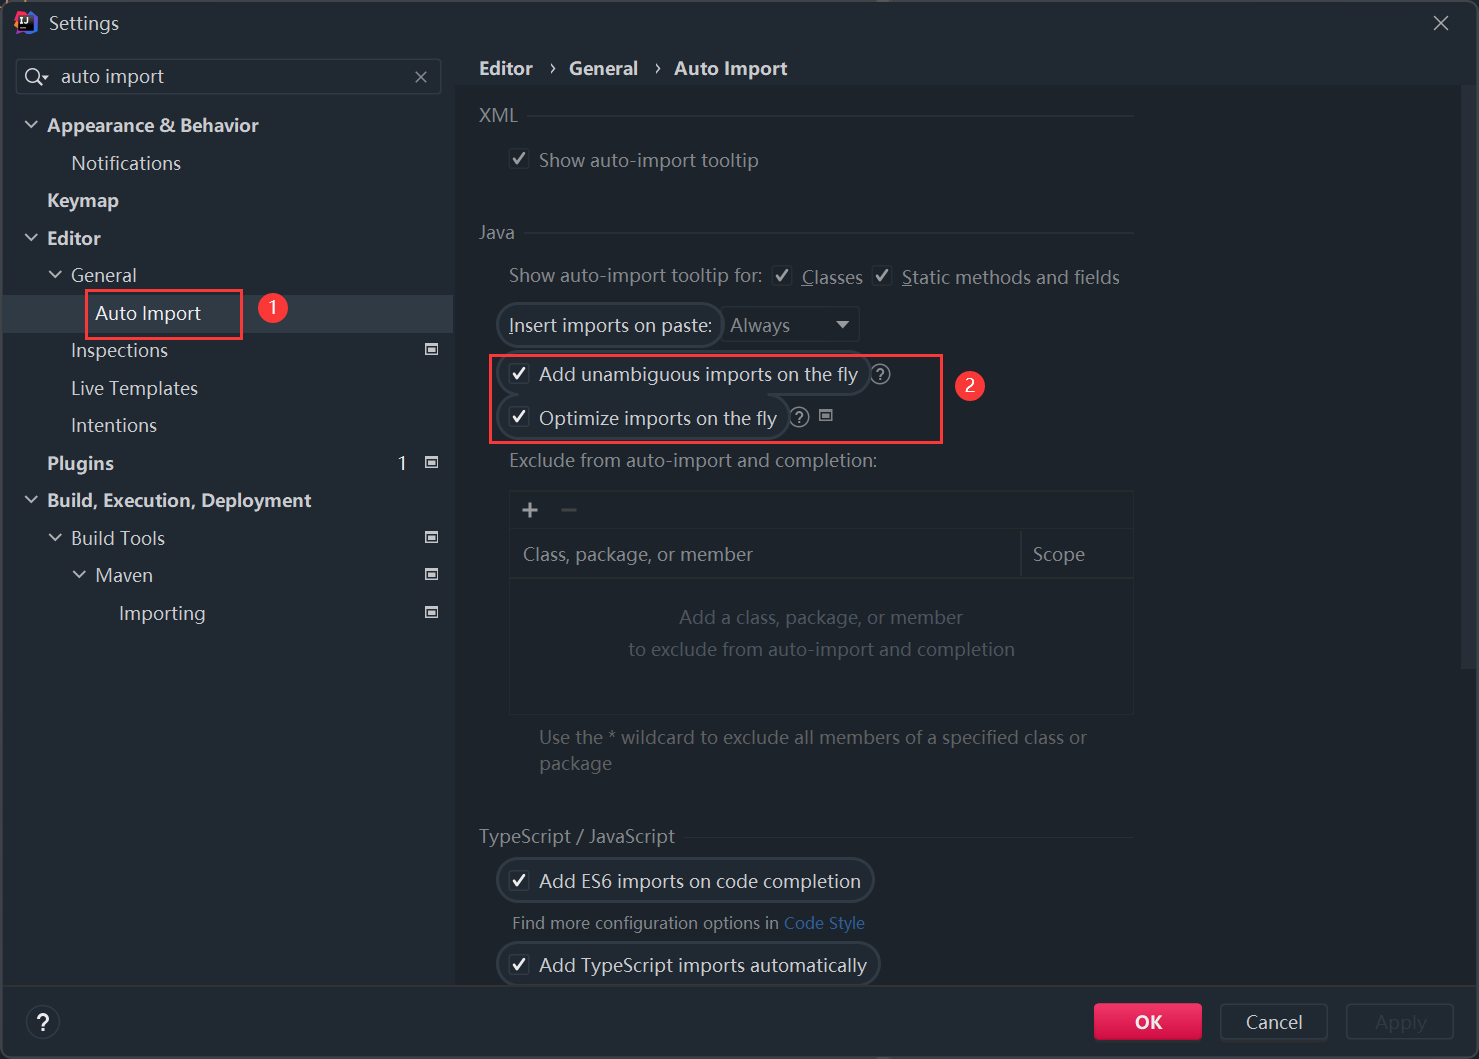Toggle Optimize imports on the fly checkbox
This screenshot has height=1059, width=1479.
[x=519, y=417]
